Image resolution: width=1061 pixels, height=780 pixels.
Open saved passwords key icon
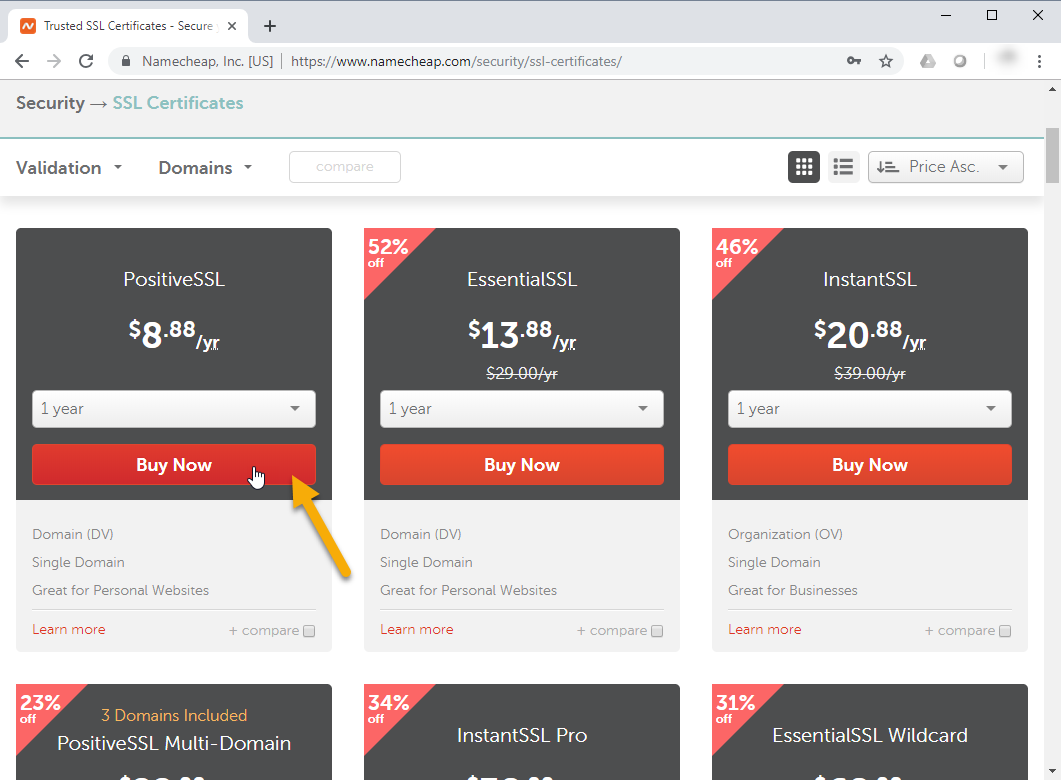tap(854, 62)
